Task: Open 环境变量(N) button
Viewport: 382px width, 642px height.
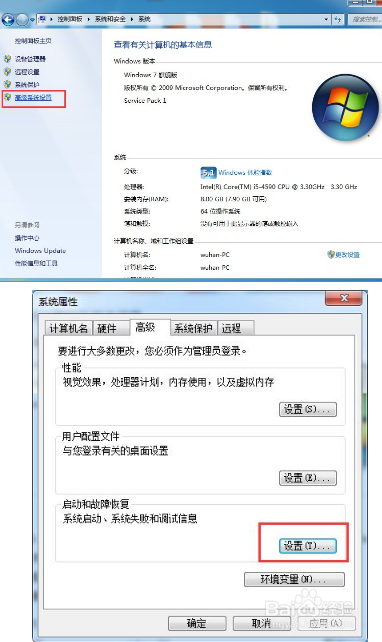Action: coord(294,579)
